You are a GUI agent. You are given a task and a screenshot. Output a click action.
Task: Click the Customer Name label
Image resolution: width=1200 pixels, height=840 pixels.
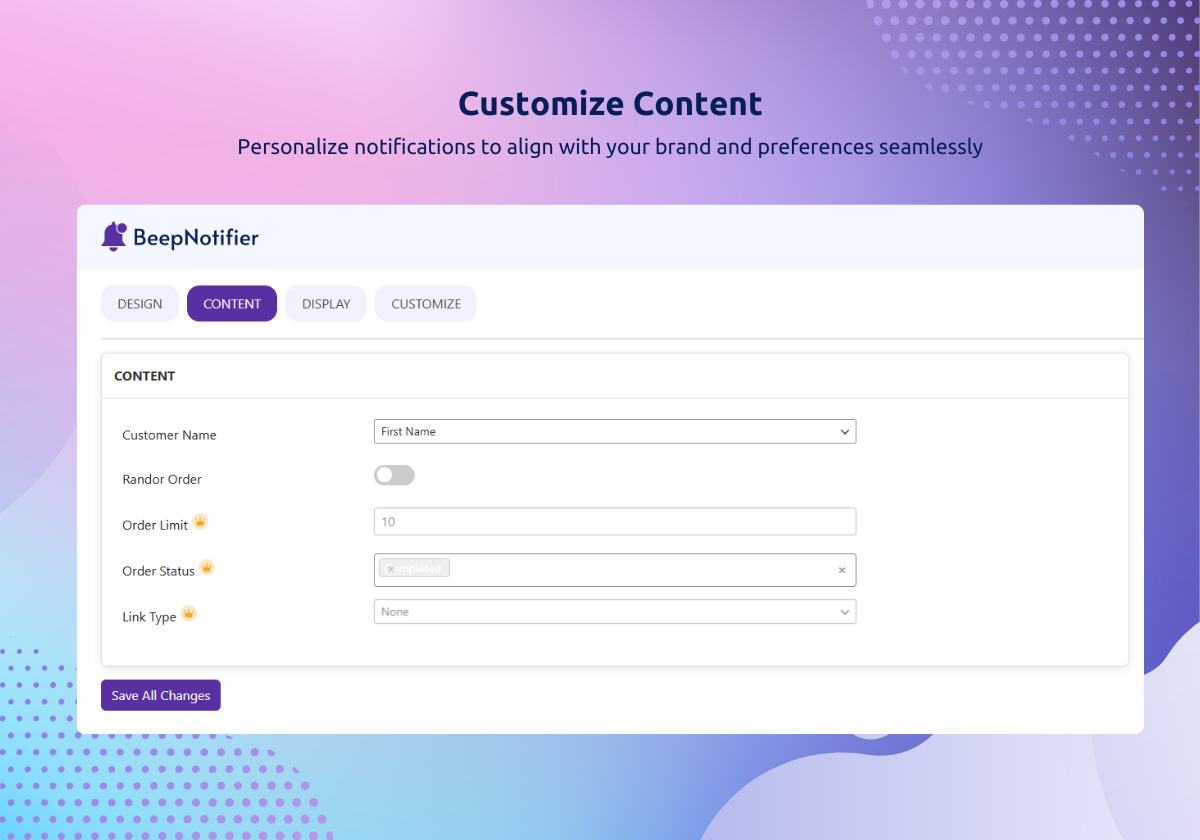[169, 435]
